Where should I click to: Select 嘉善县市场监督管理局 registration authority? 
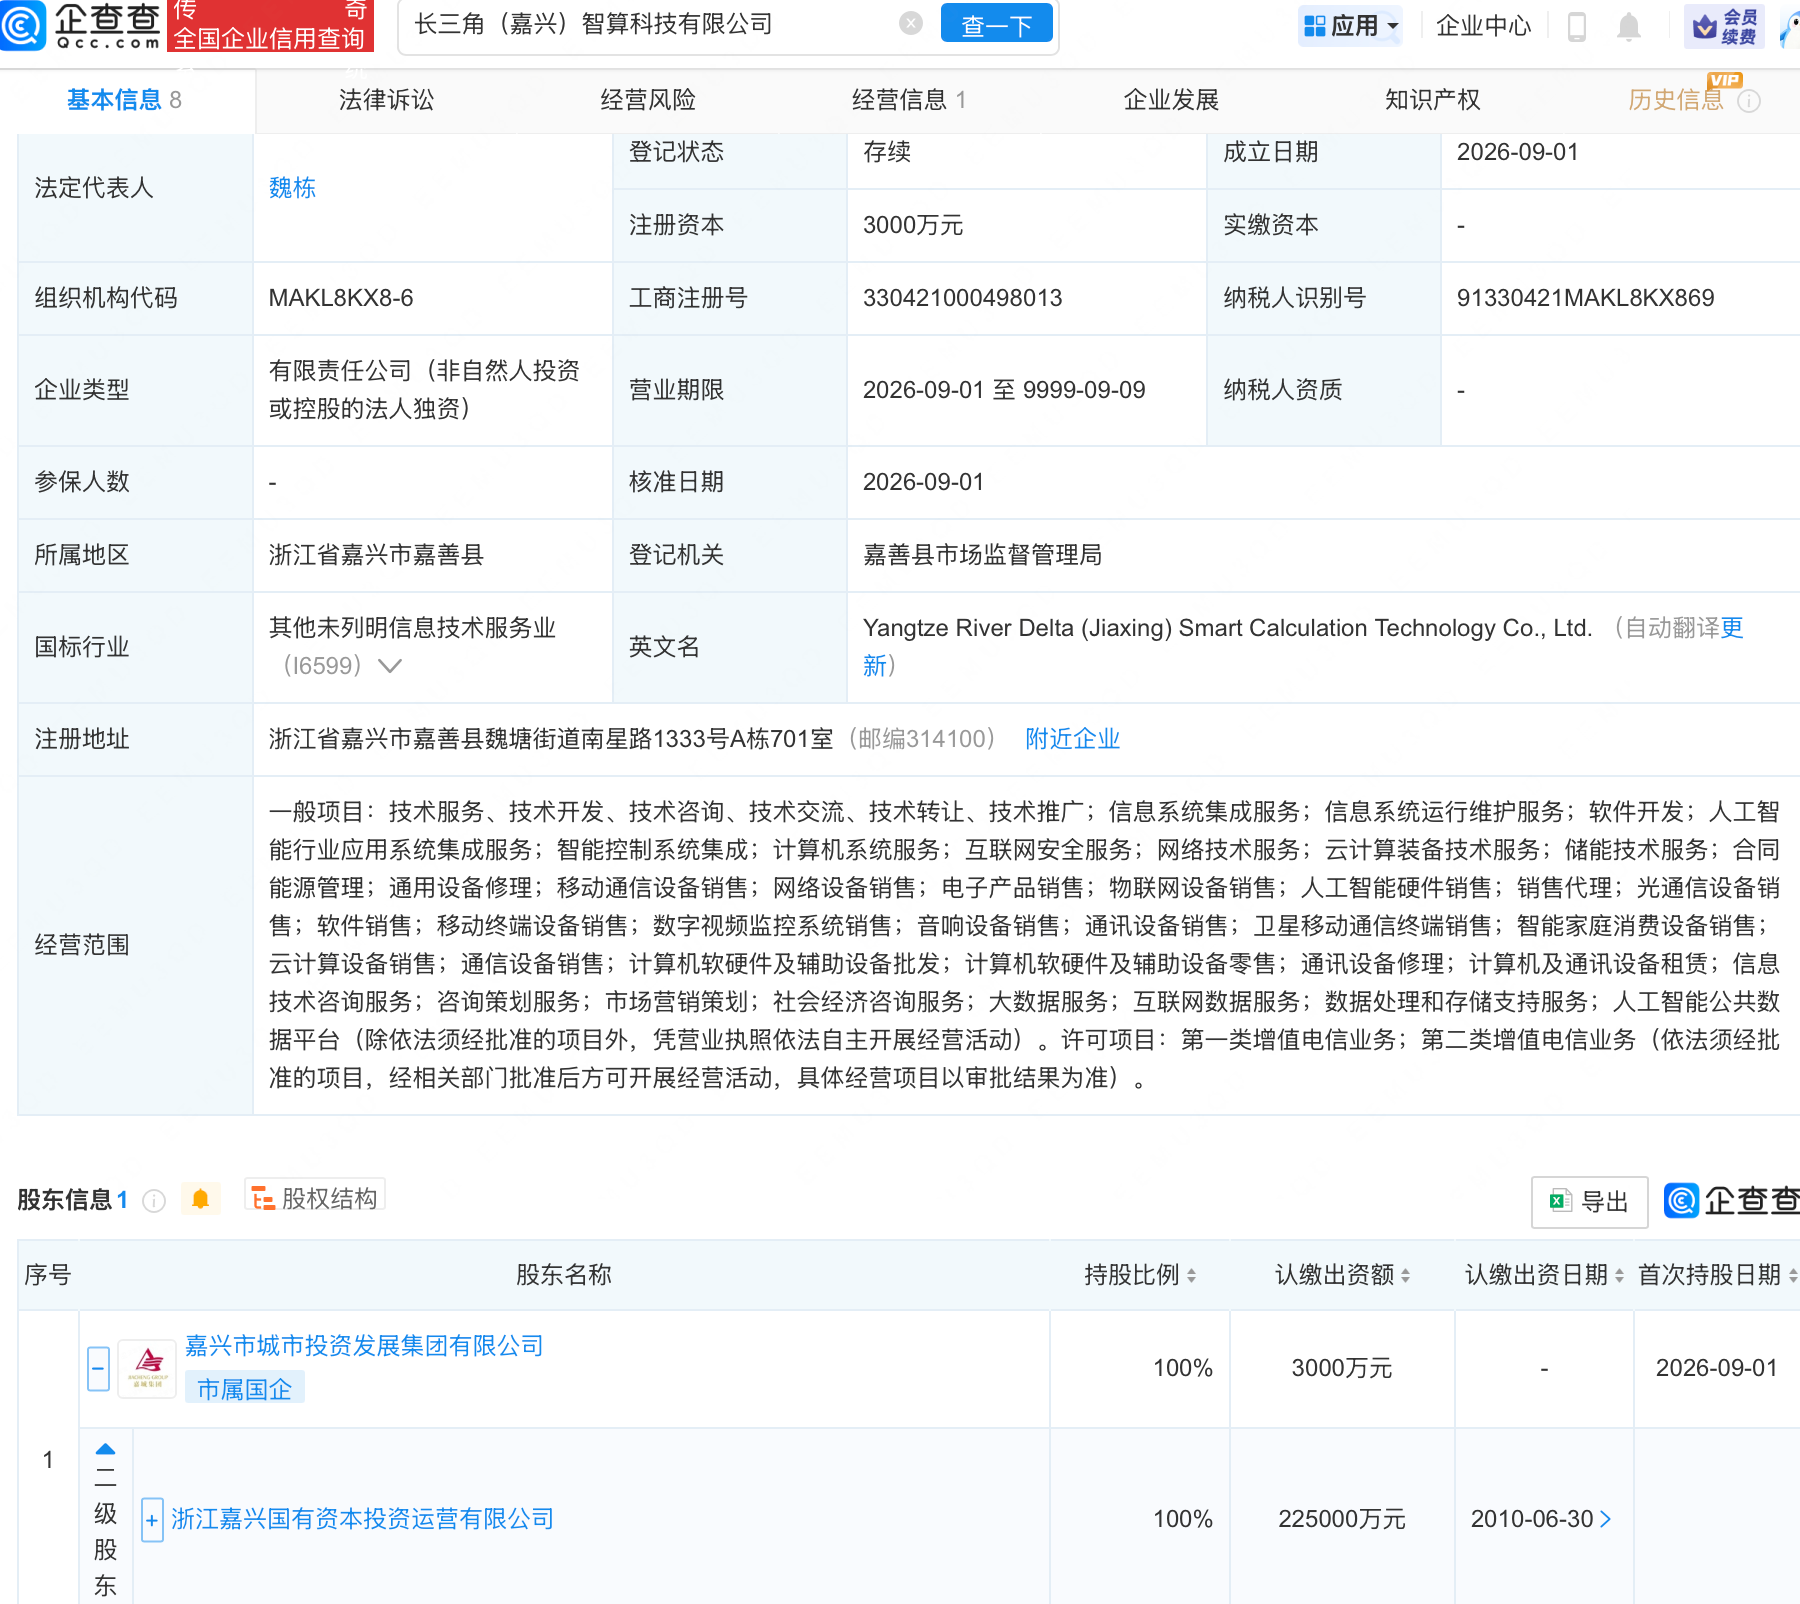click(982, 555)
